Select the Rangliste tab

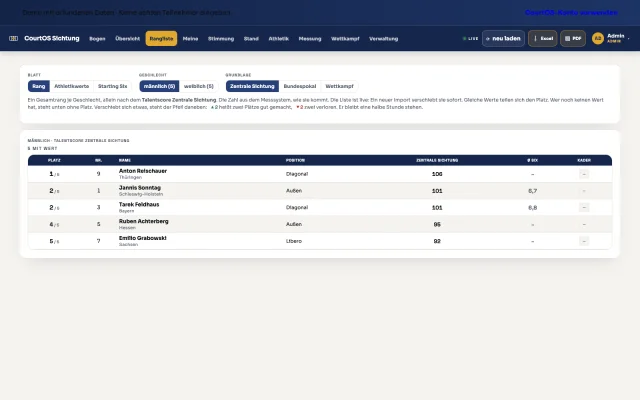click(x=161, y=39)
